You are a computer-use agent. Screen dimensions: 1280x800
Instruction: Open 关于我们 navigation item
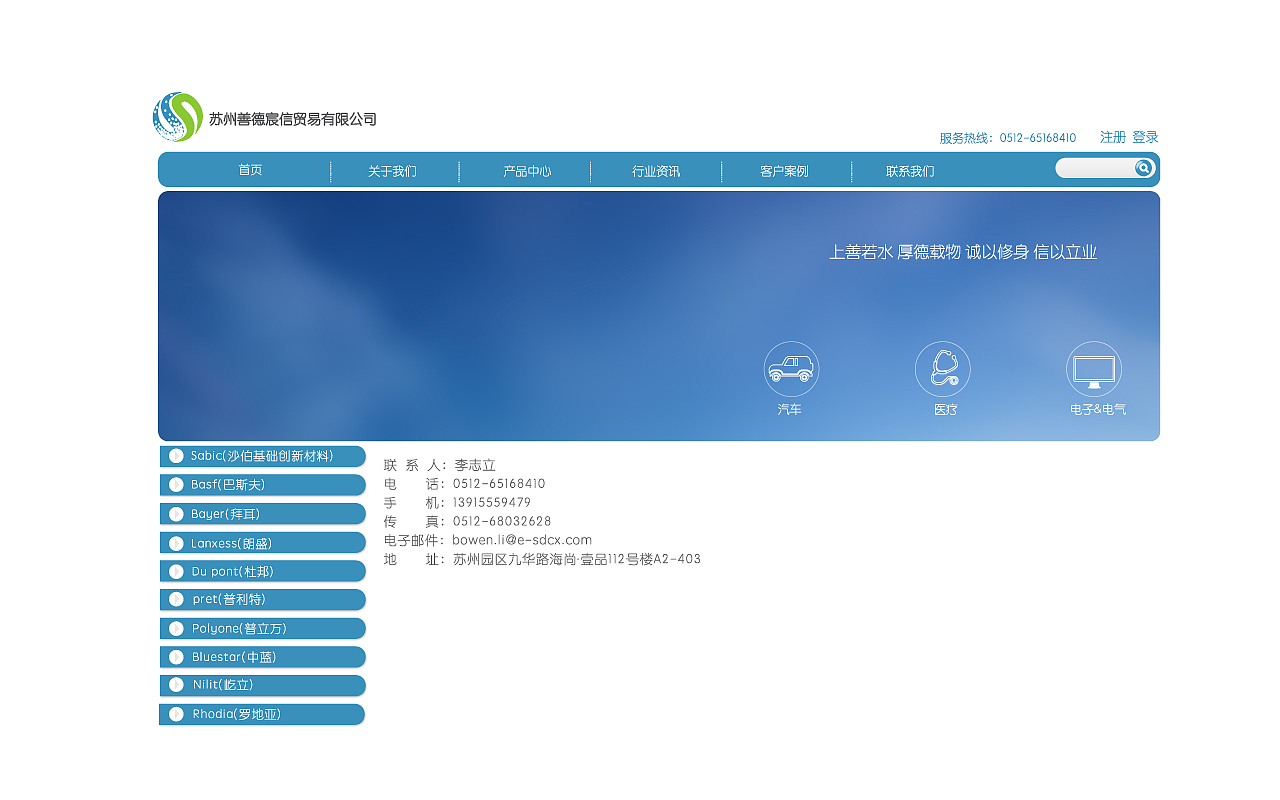392,171
